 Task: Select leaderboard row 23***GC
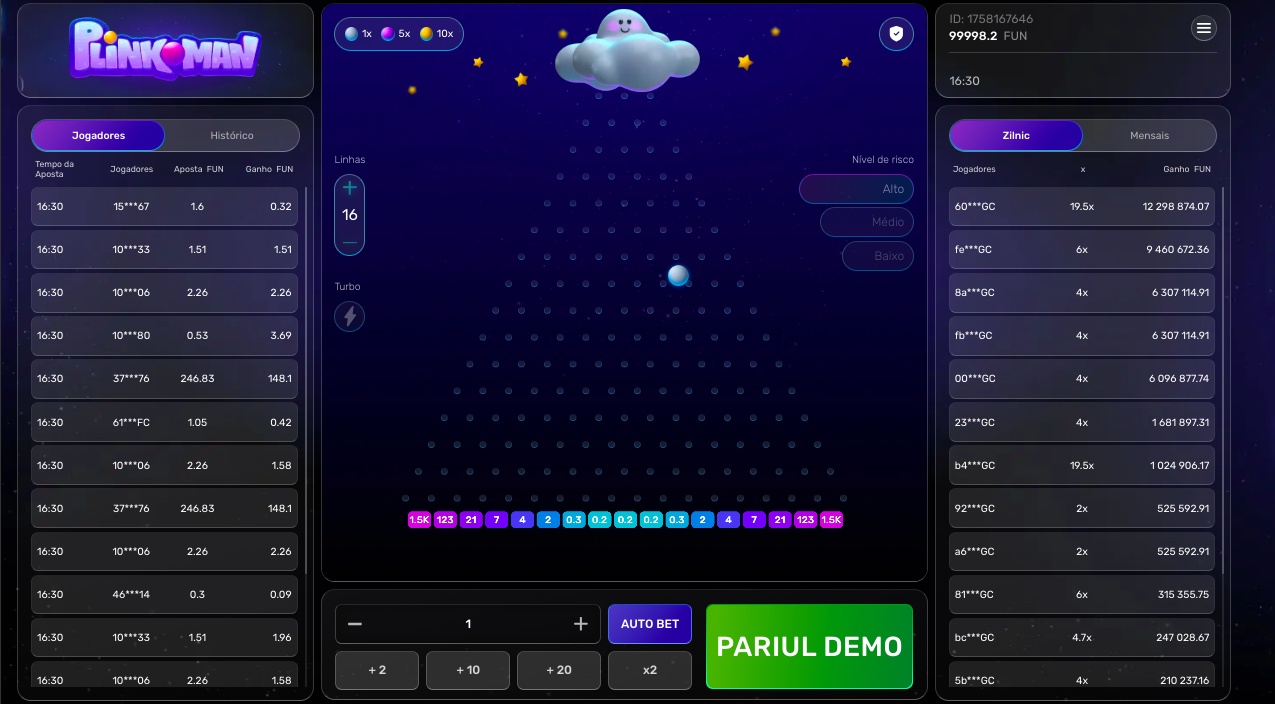[1082, 422]
